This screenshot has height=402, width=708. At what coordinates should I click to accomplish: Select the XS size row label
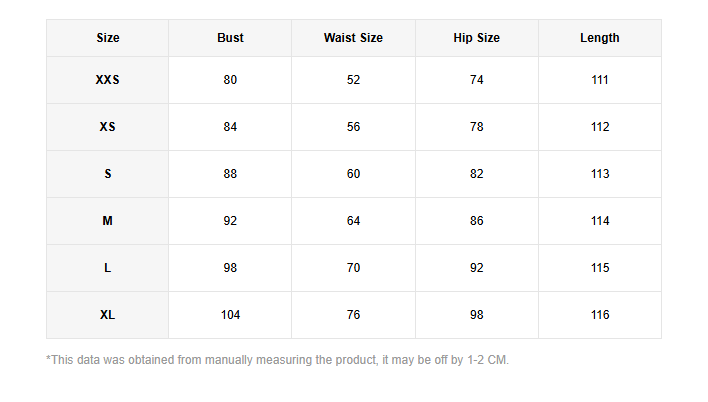point(108,127)
